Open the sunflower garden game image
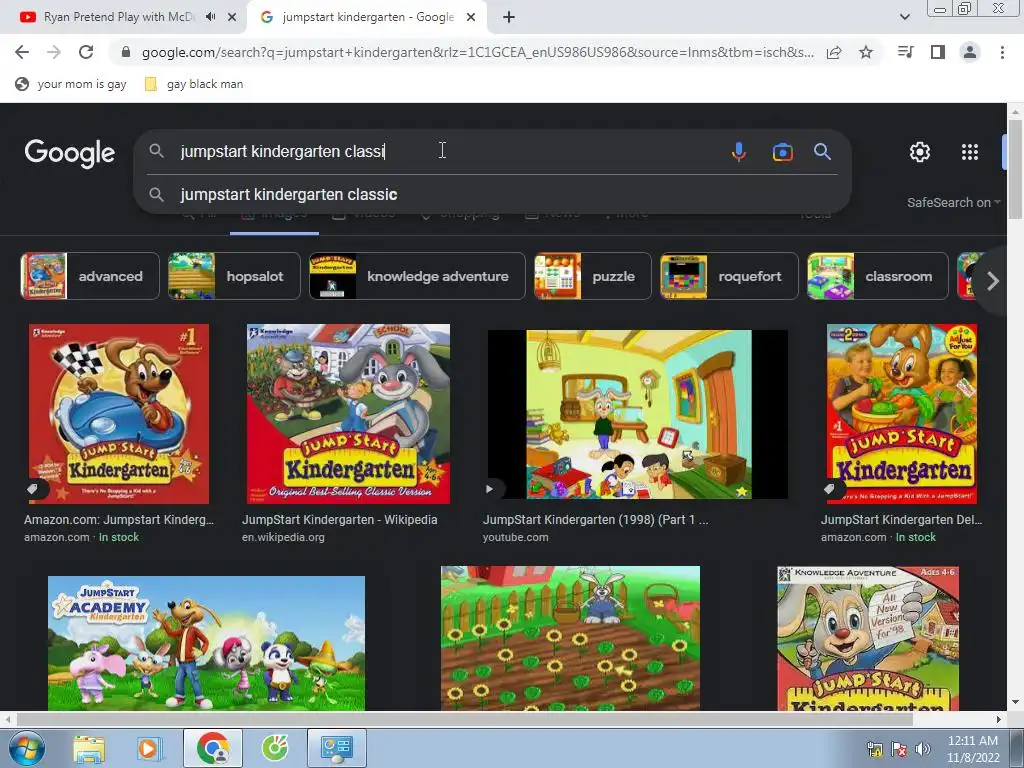 (570, 638)
